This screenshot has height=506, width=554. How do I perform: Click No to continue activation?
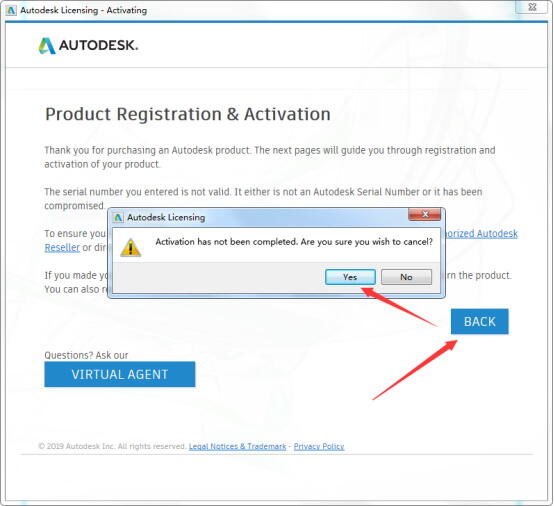click(406, 277)
